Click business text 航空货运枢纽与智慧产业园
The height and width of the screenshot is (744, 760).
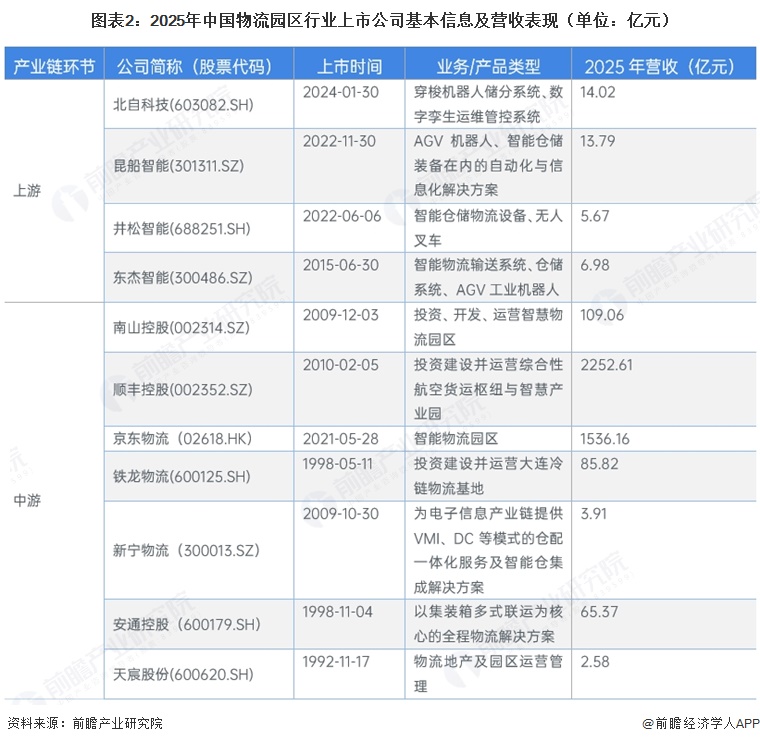point(488,401)
